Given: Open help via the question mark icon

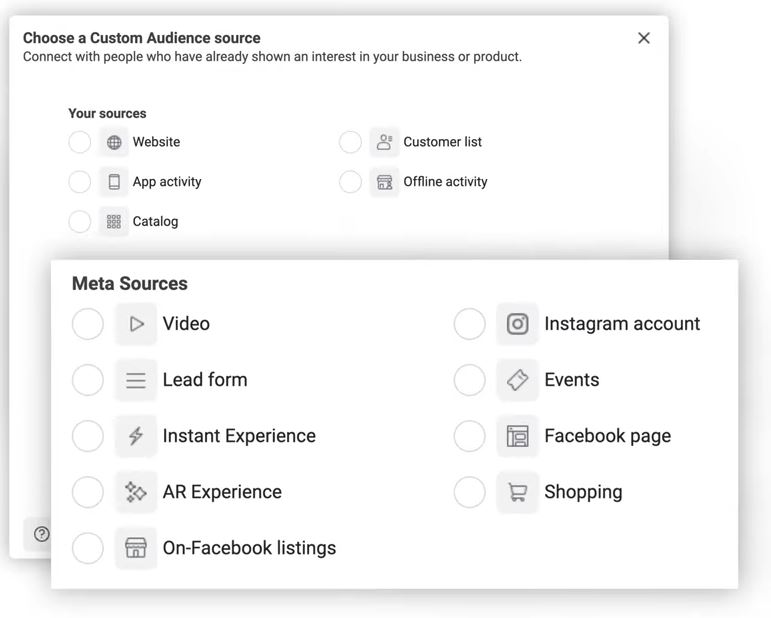Looking at the screenshot, I should tap(42, 534).
